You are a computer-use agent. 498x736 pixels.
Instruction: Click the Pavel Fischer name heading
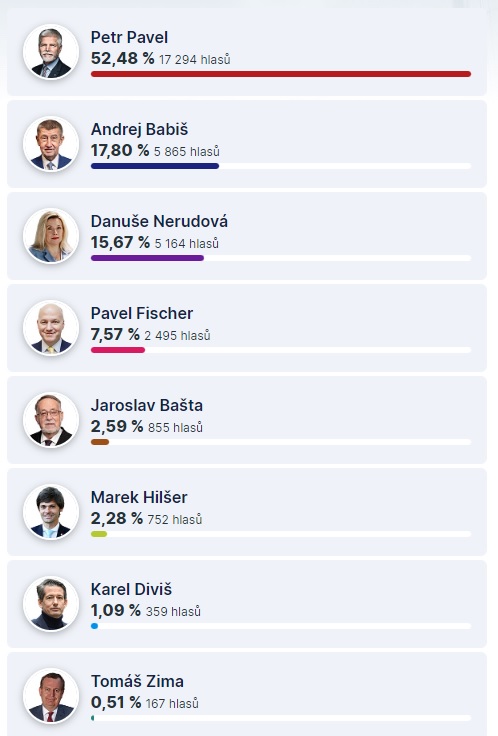click(x=142, y=313)
